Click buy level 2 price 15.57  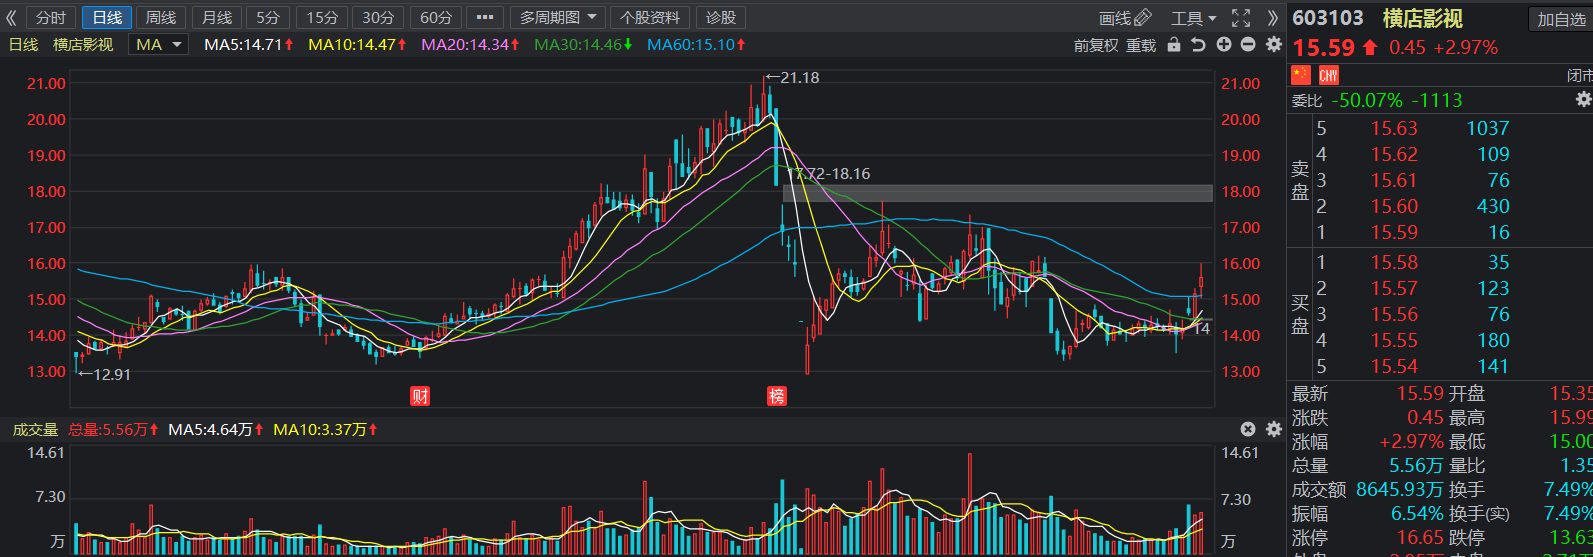pos(1394,288)
